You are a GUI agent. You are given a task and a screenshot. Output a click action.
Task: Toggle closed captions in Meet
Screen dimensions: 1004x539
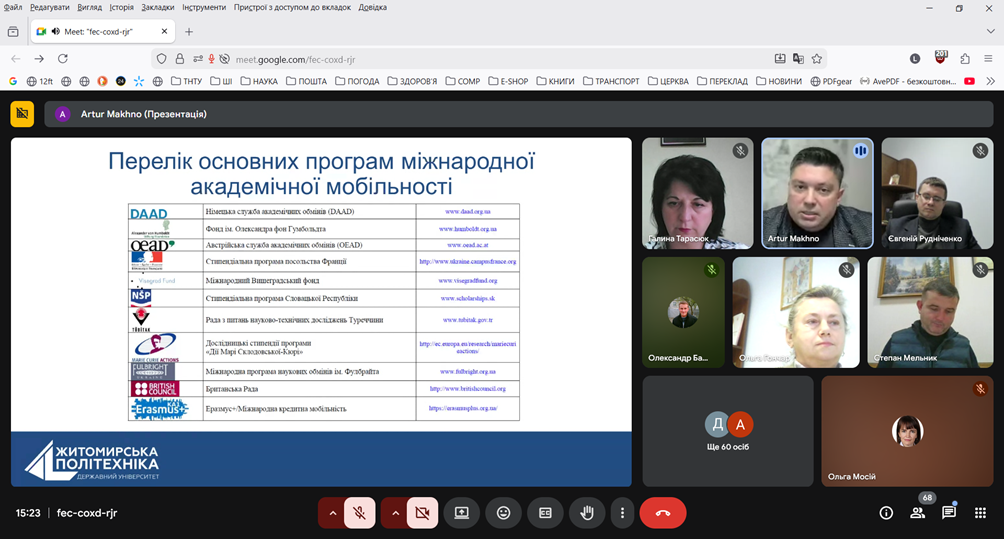pos(545,513)
